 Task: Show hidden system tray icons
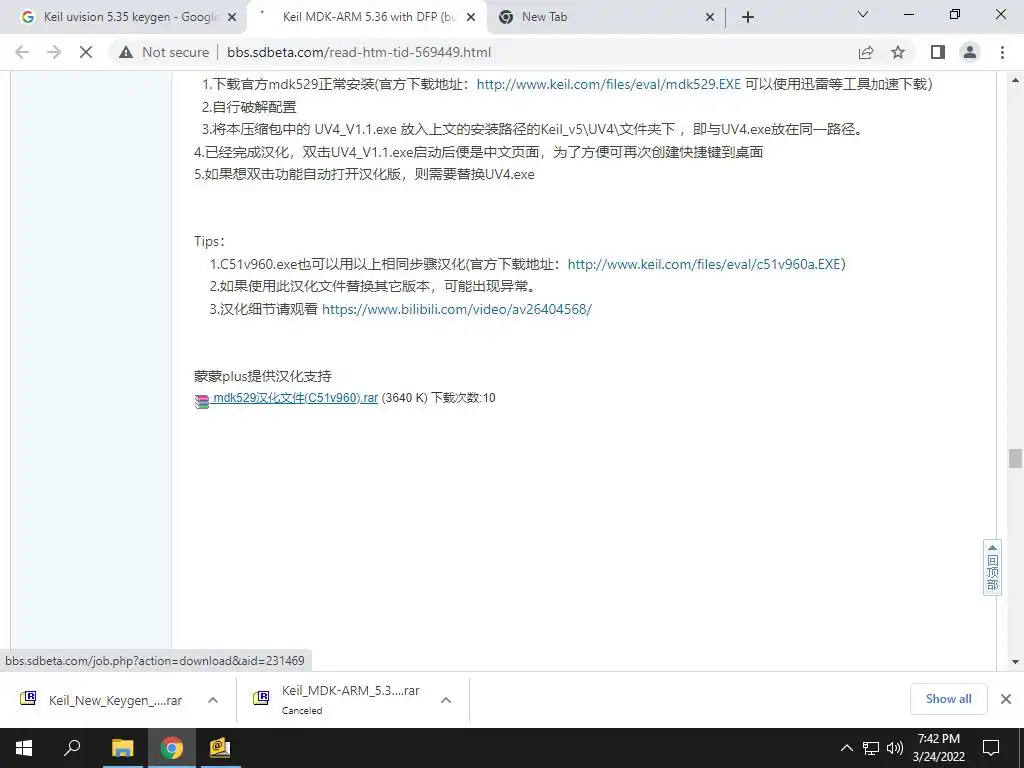pos(846,748)
